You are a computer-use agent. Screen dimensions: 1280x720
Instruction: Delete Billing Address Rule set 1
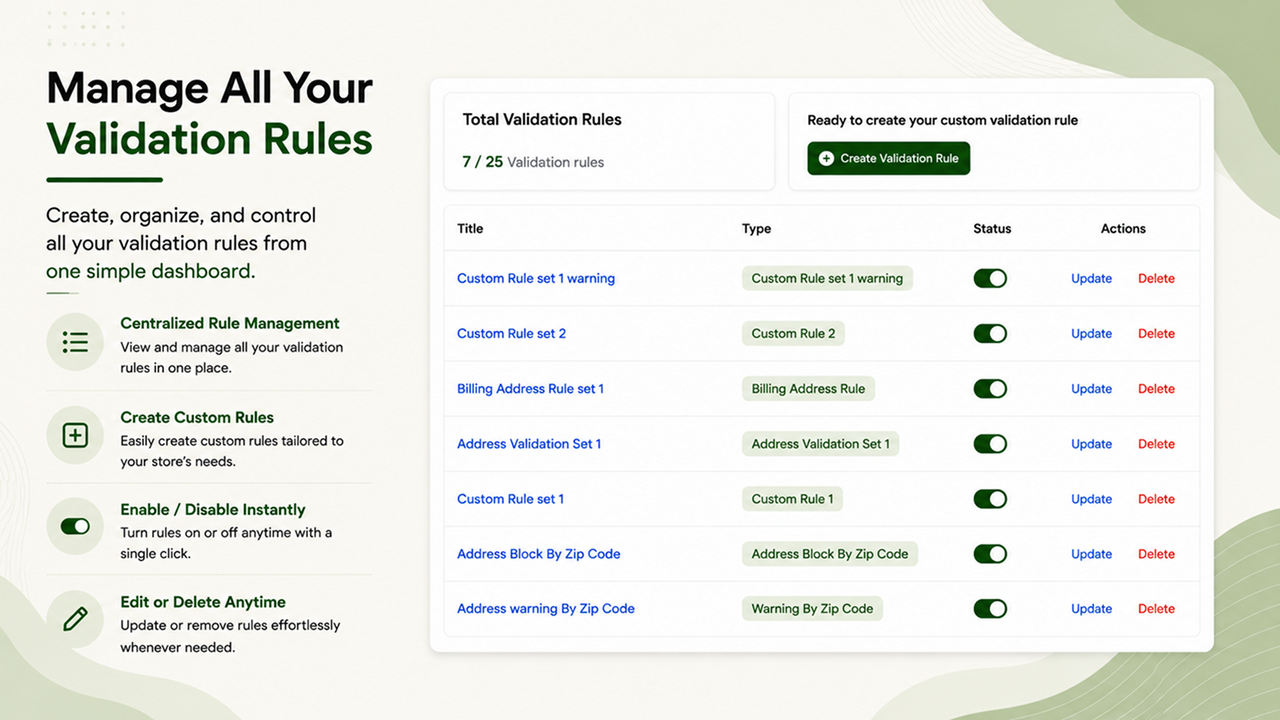click(1156, 388)
